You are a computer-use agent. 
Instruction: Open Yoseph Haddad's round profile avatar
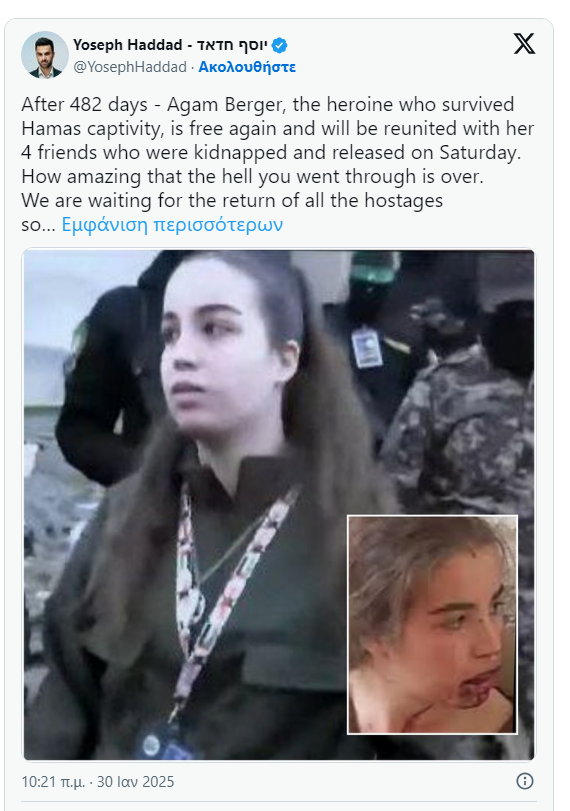click(45, 55)
